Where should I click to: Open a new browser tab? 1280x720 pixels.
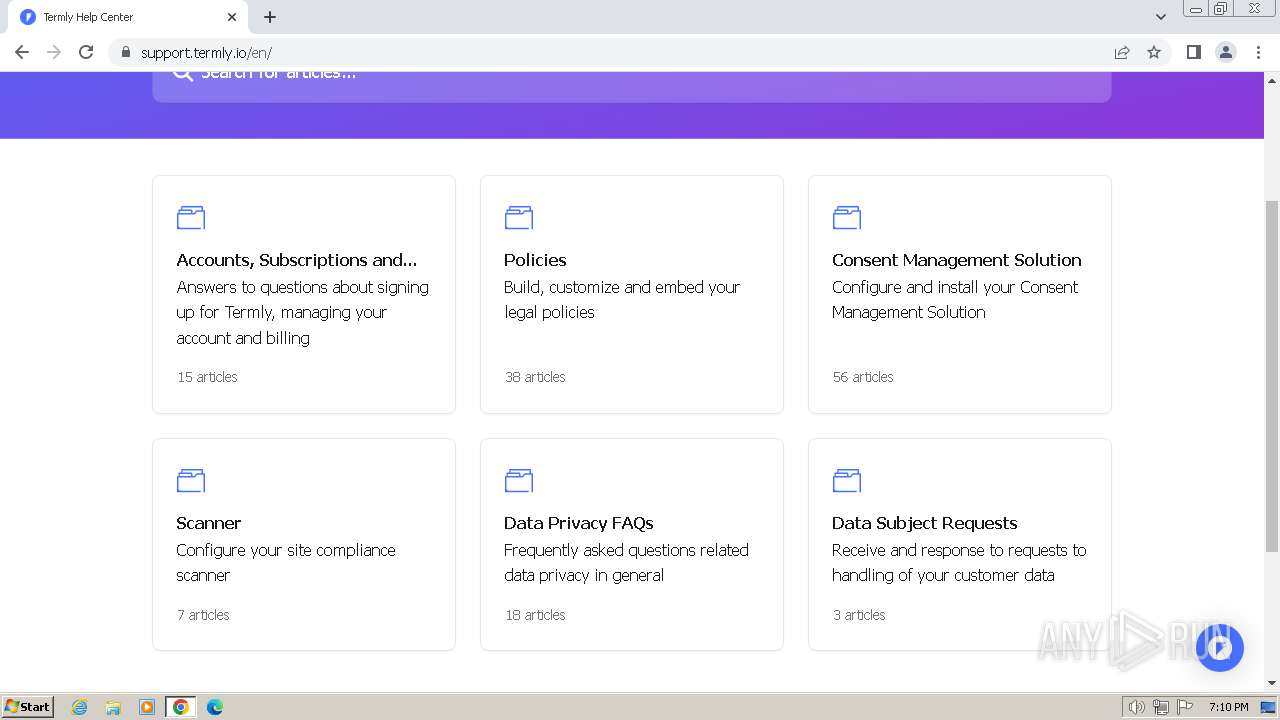270,17
